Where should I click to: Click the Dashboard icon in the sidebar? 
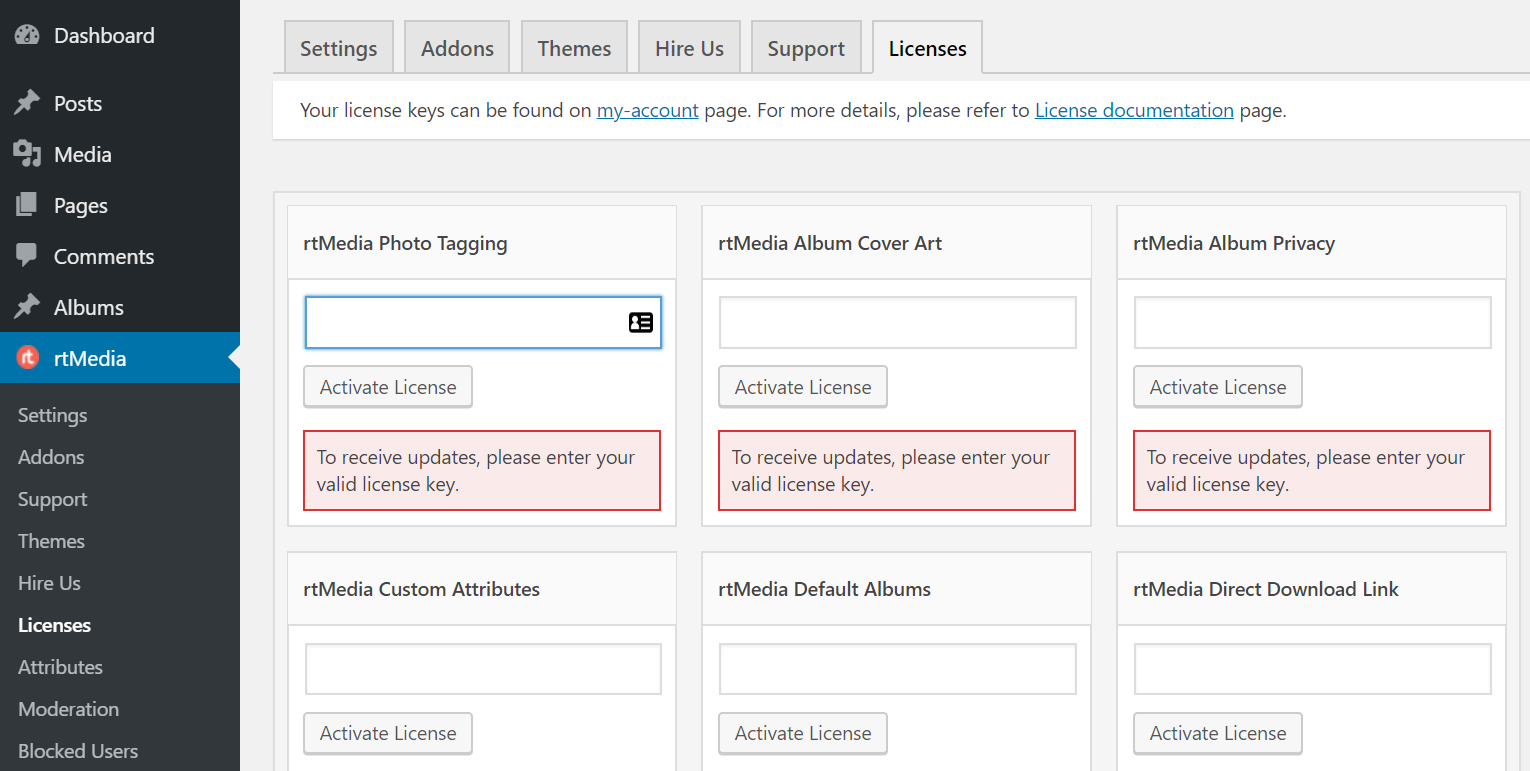point(25,34)
